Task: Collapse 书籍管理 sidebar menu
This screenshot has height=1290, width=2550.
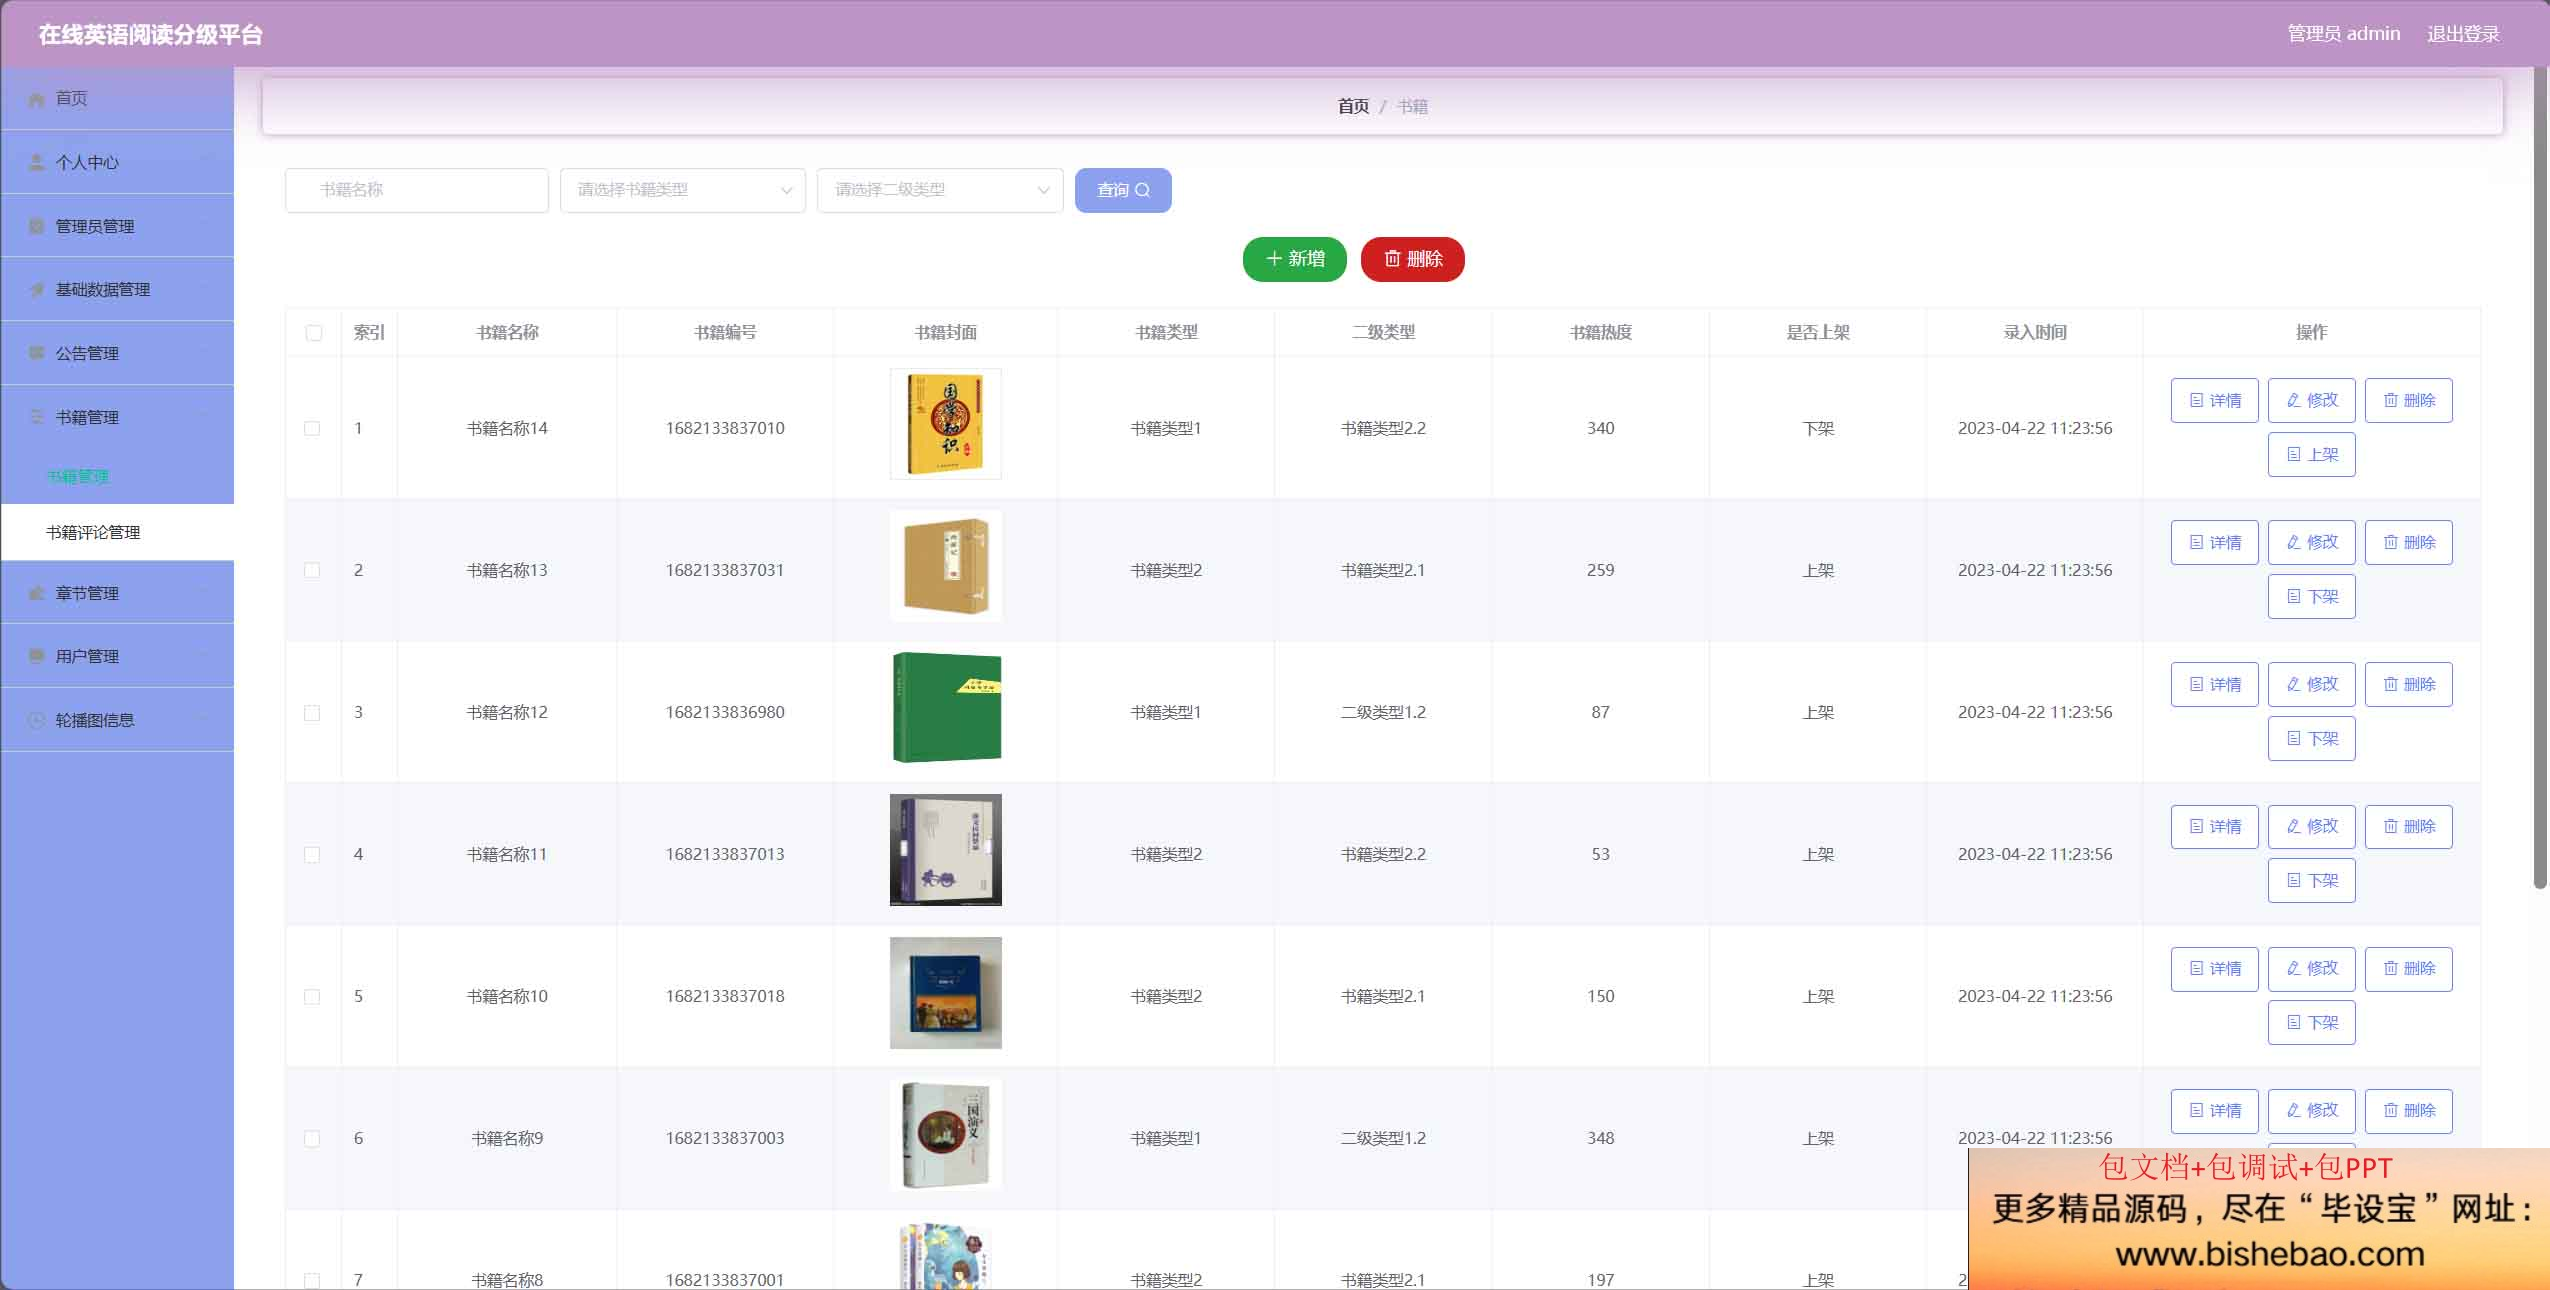Action: click(x=117, y=417)
